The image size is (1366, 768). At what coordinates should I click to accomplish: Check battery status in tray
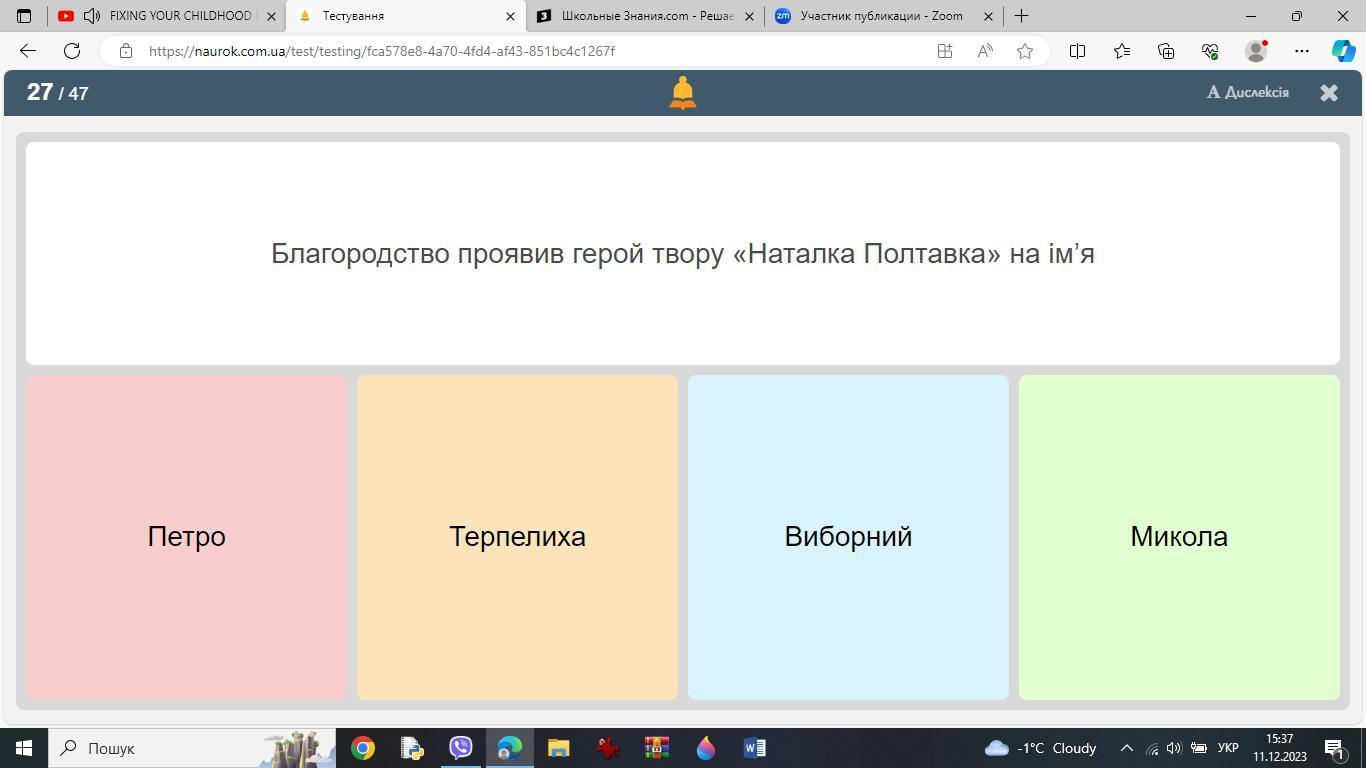point(1198,748)
